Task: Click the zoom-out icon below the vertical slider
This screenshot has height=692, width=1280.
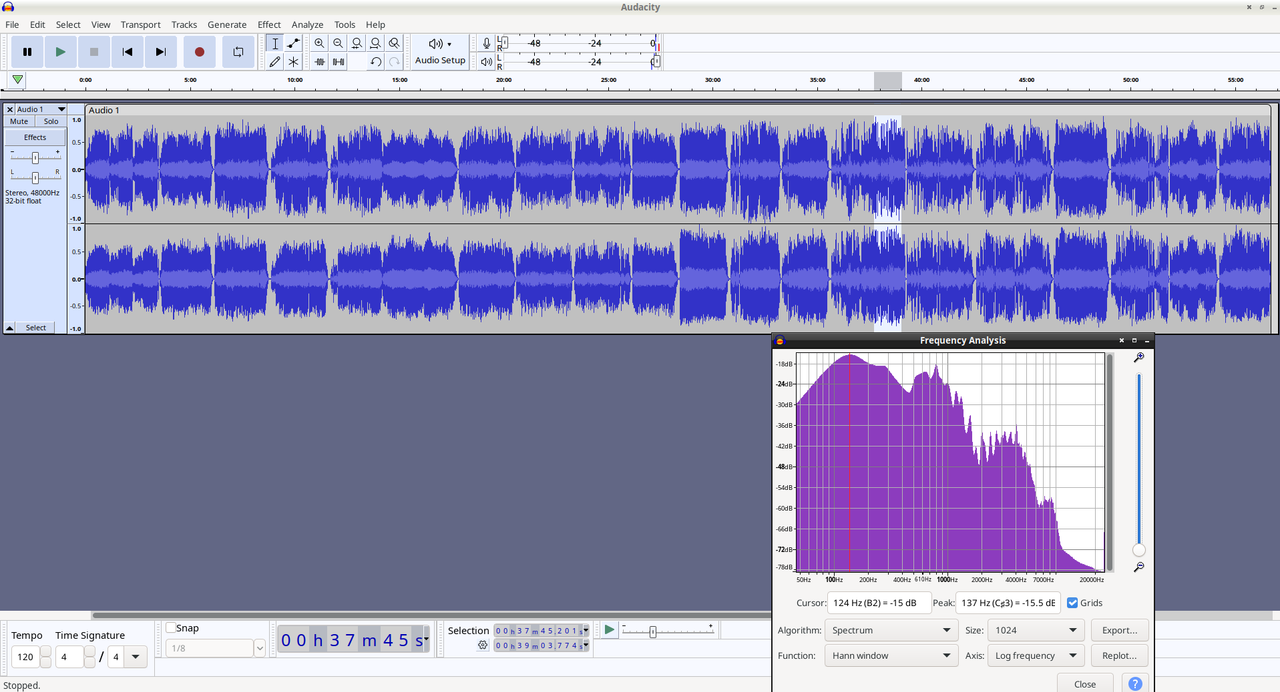Action: [1139, 567]
